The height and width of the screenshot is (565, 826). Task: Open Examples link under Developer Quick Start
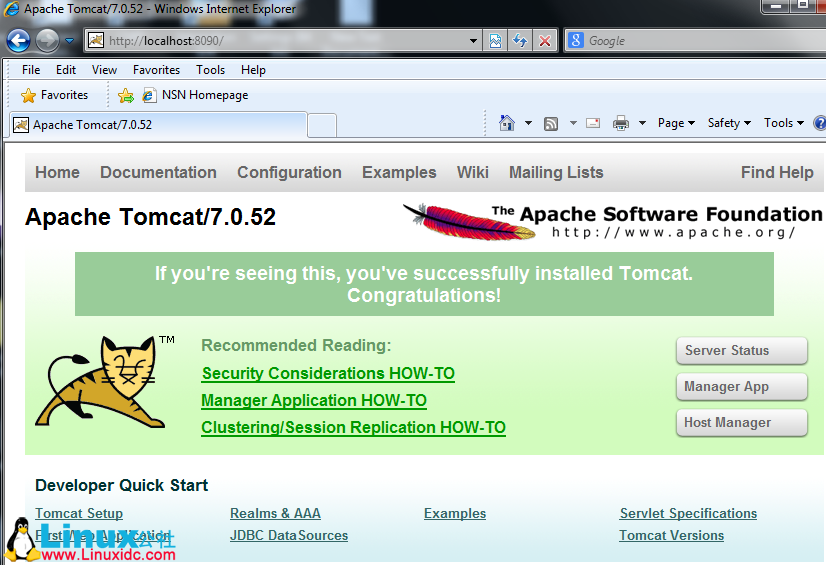(455, 513)
